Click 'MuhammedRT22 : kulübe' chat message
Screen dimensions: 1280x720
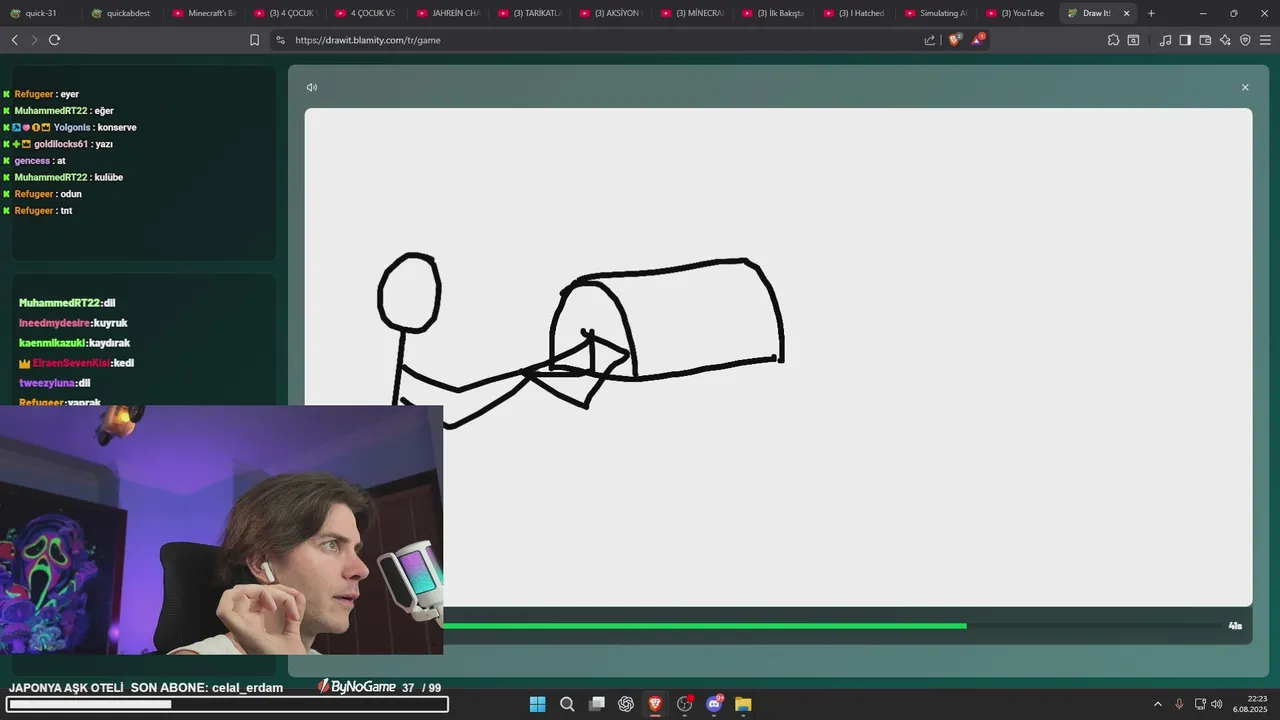coord(63,177)
